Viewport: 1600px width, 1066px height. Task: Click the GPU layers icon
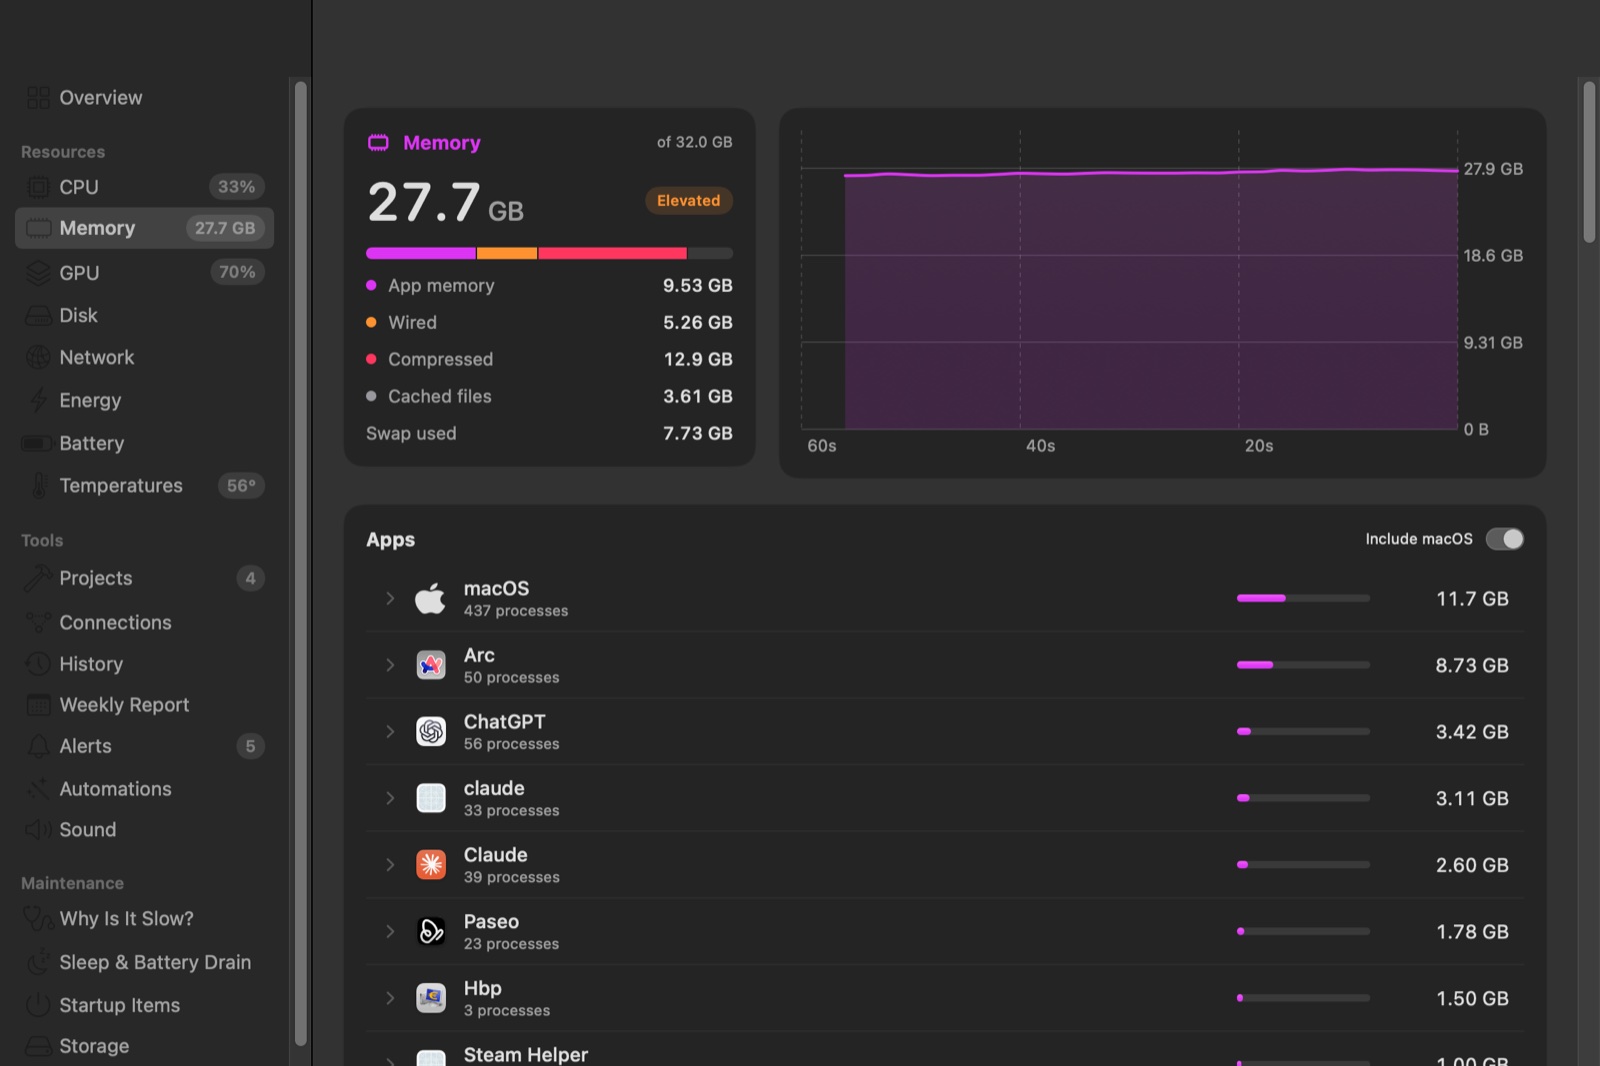pos(38,273)
